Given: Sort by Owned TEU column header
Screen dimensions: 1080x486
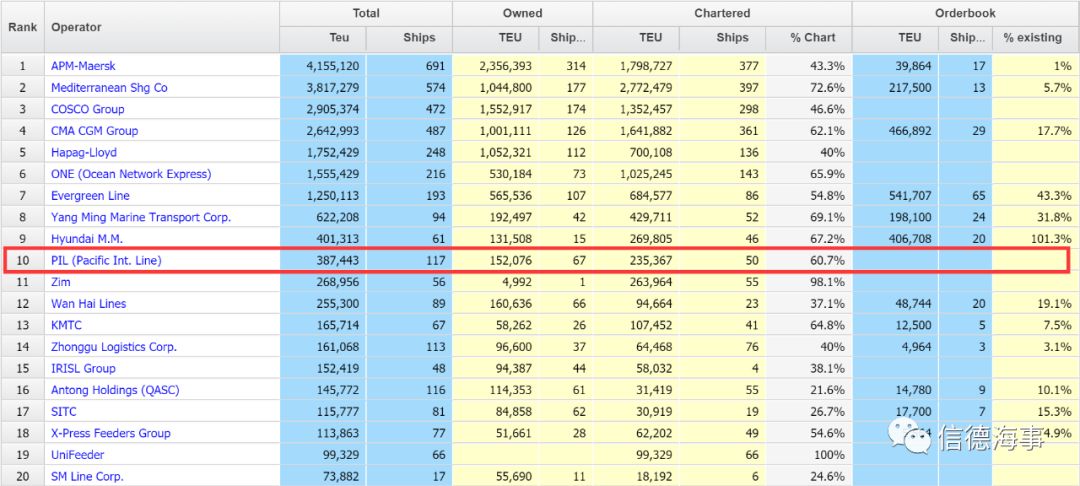Looking at the screenshot, I should coord(497,38).
